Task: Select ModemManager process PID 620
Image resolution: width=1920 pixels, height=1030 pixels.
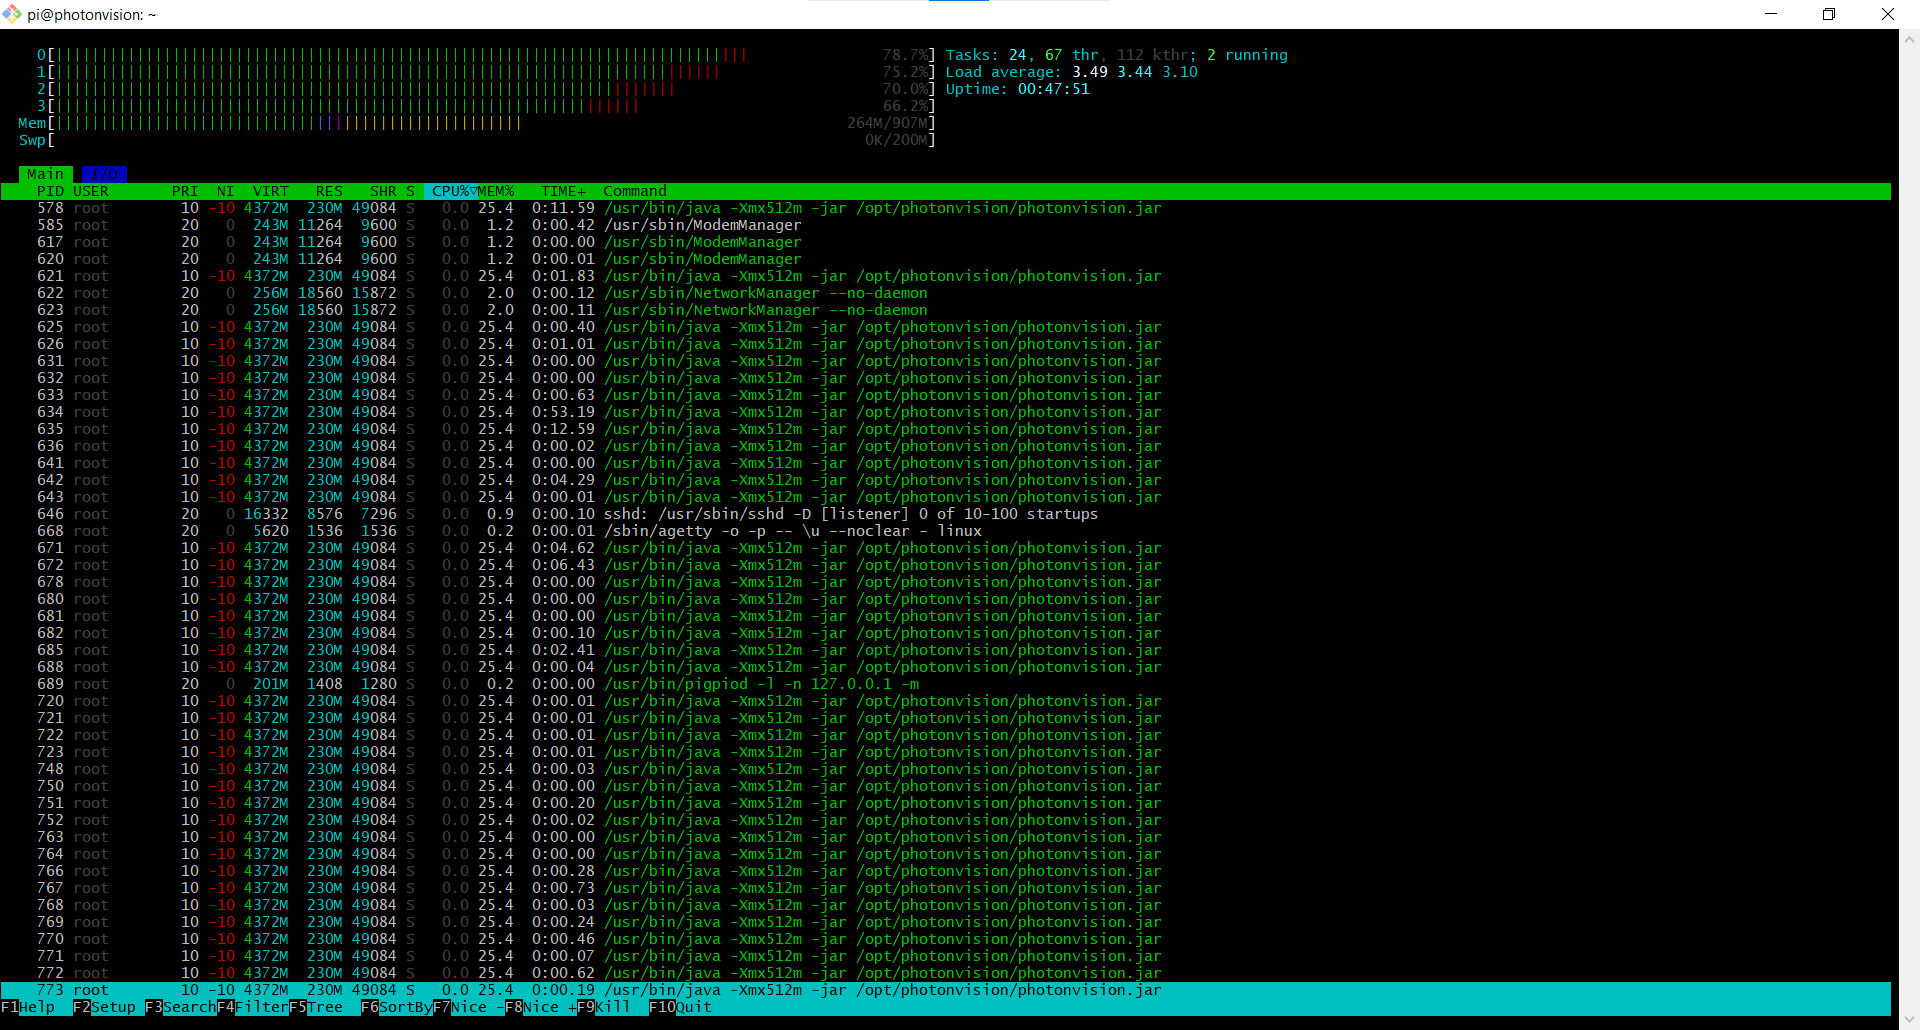Action: 946,259
